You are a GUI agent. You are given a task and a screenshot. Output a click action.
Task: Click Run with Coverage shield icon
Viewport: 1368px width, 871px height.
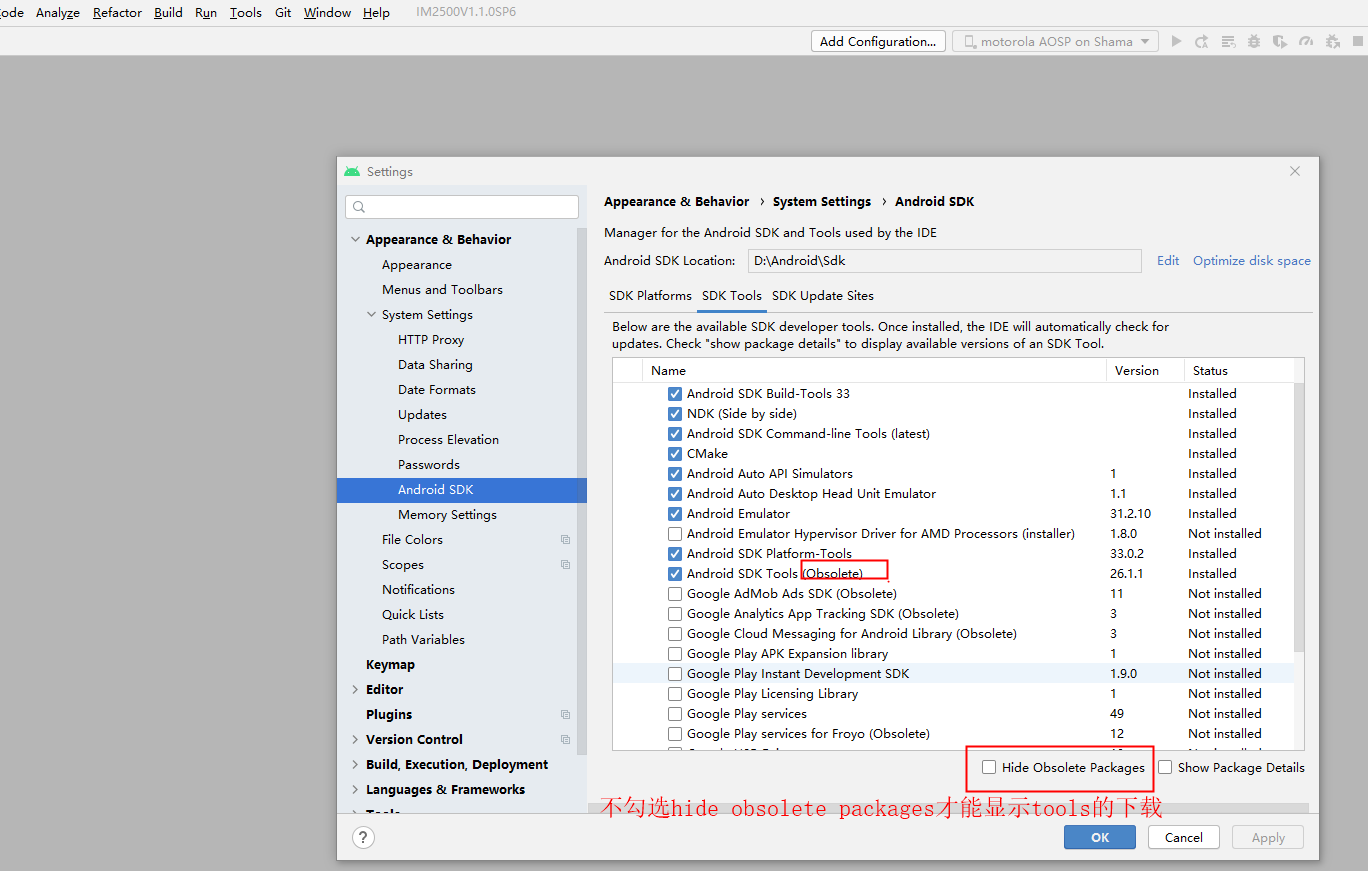(x=1280, y=41)
